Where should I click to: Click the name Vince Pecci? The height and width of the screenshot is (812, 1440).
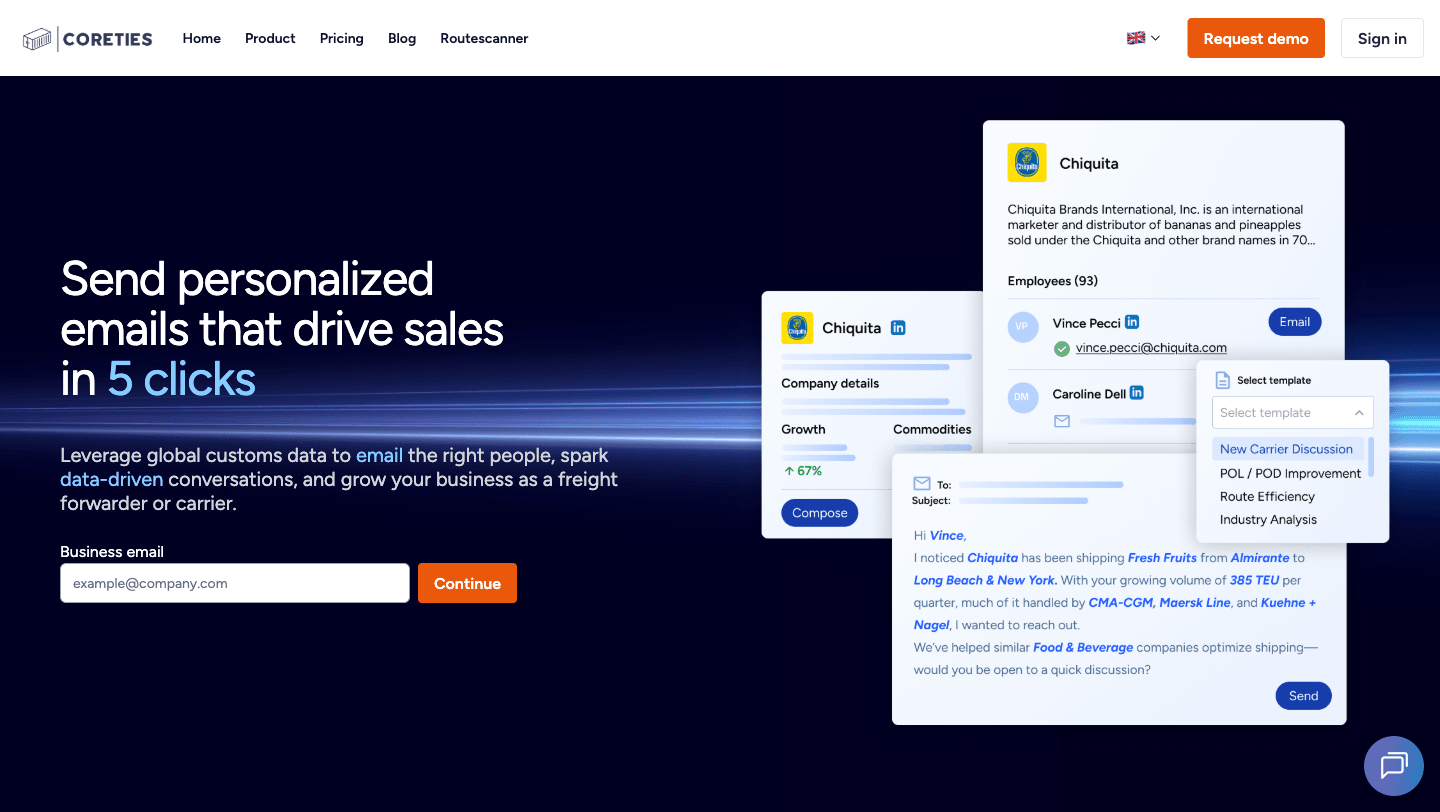tap(1086, 323)
